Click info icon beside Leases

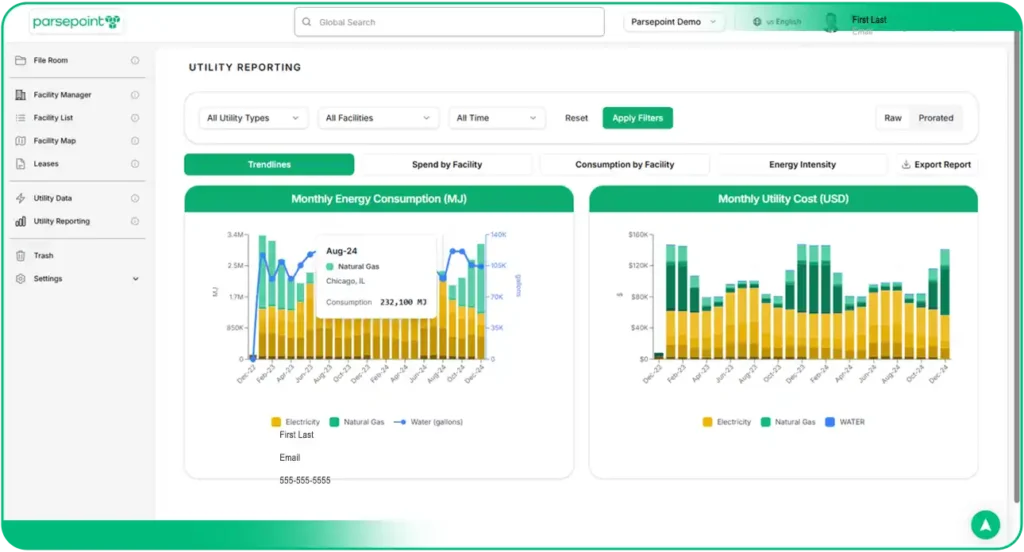[x=135, y=164]
